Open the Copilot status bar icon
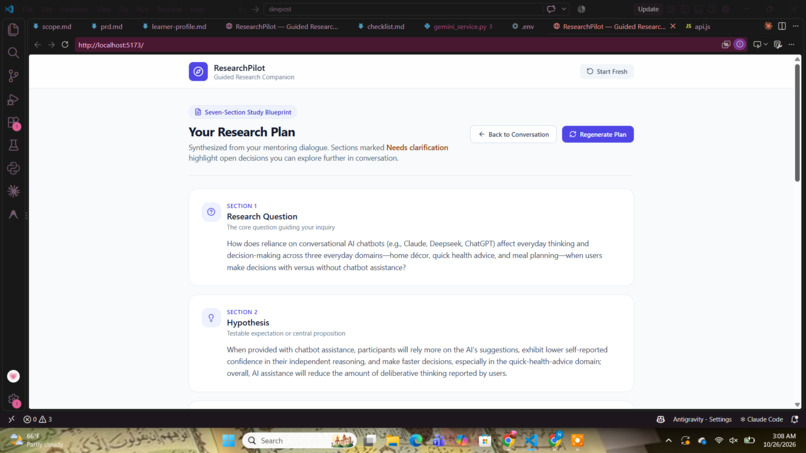This screenshot has height=453, width=806. 661,419
